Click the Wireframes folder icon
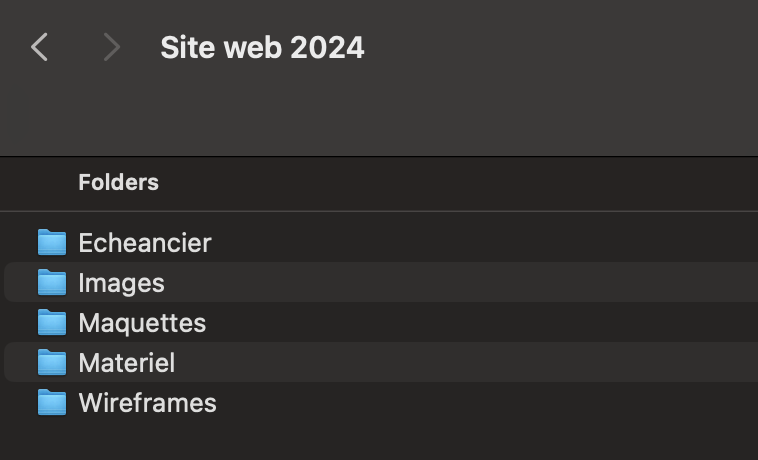Viewport: 758px width, 460px height. [52, 403]
